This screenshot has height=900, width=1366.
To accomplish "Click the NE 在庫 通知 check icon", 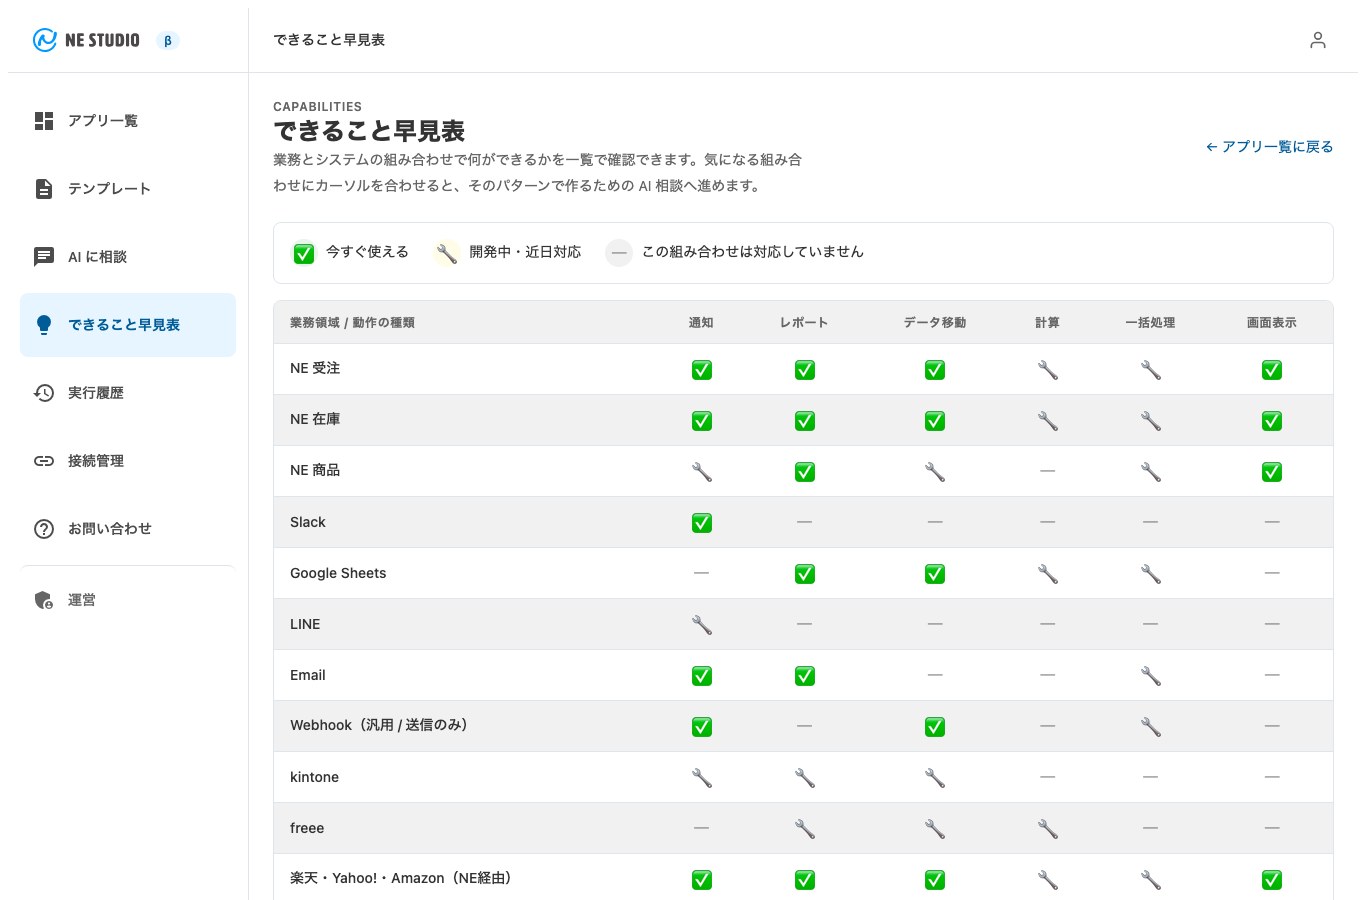I will 702,421.
